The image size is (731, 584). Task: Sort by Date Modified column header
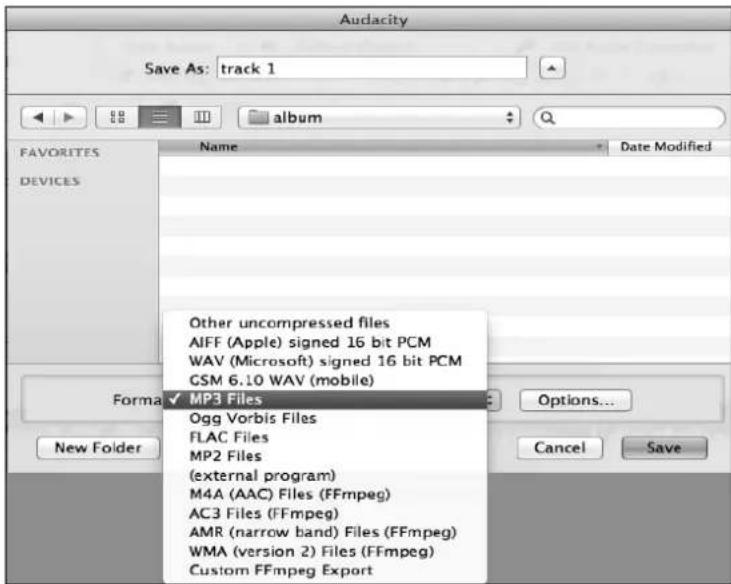[x=669, y=147]
